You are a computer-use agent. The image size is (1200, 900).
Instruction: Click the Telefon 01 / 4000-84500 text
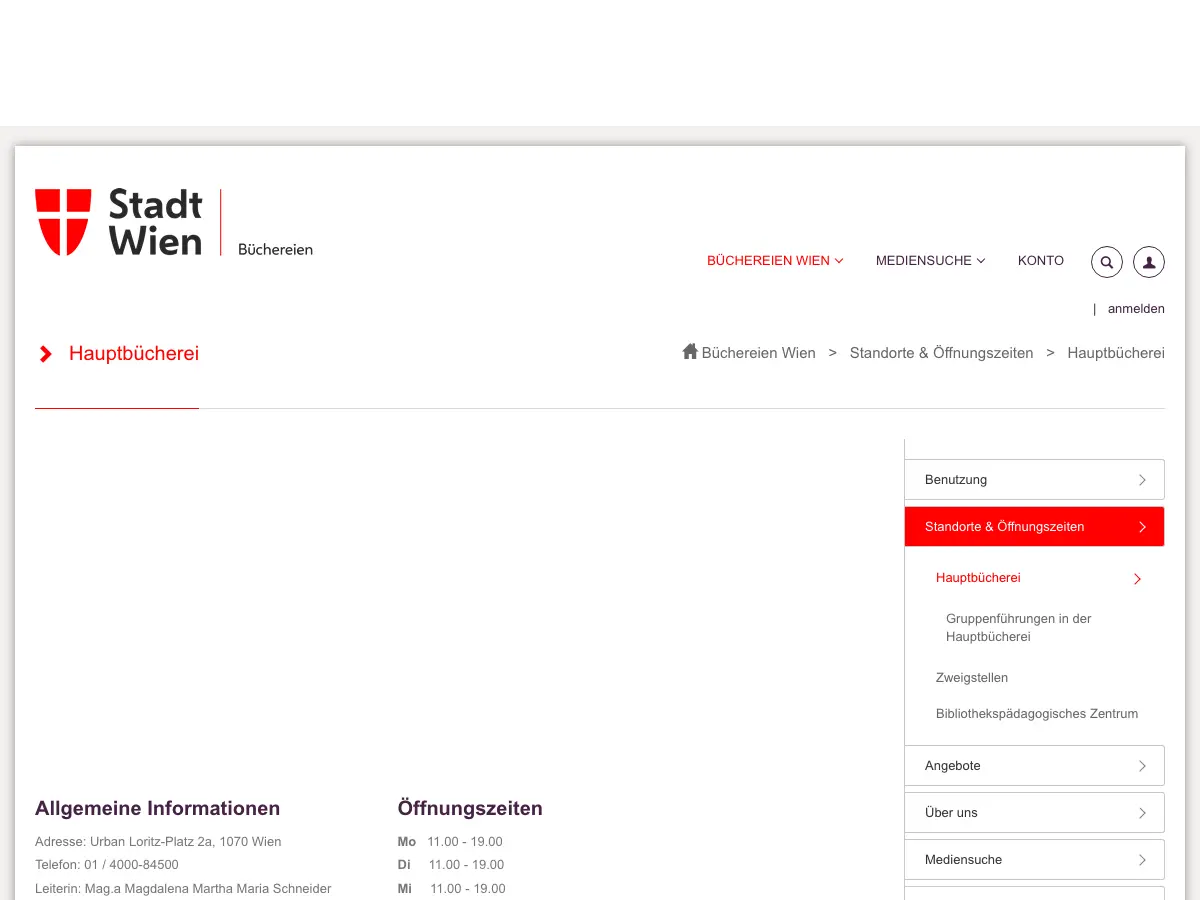[x=107, y=865]
